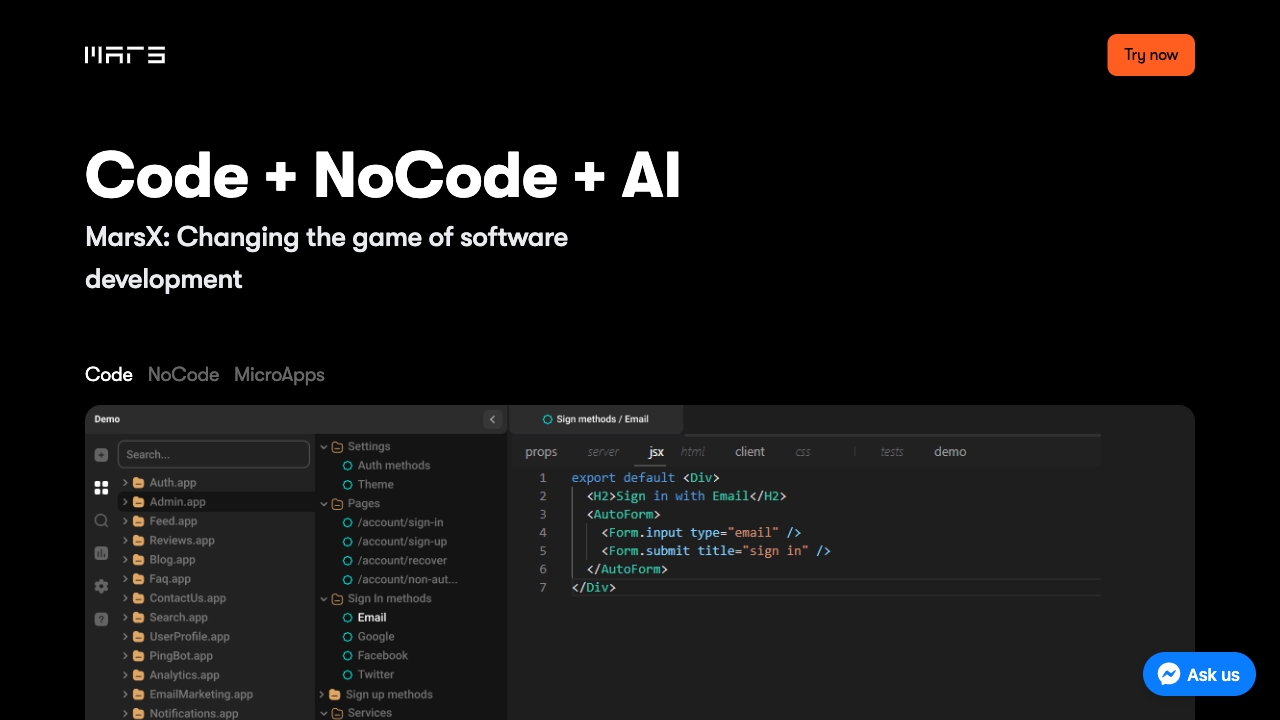1280x720 pixels.
Task: Select the analytics chart icon in sidebar
Action: pyautogui.click(x=101, y=553)
